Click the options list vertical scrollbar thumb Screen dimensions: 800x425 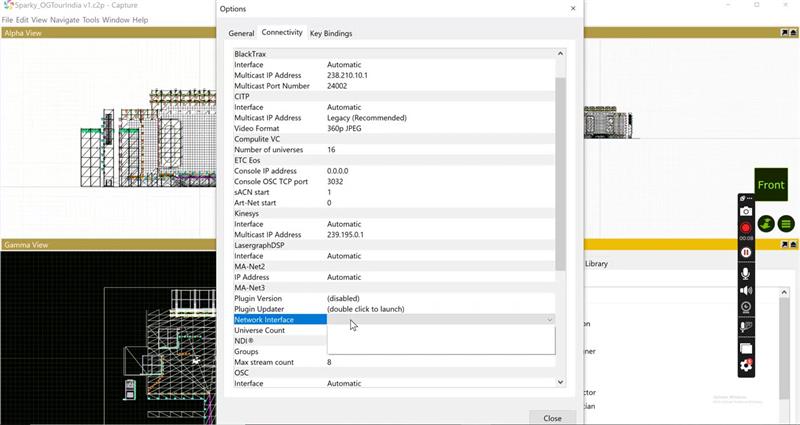pos(560,173)
